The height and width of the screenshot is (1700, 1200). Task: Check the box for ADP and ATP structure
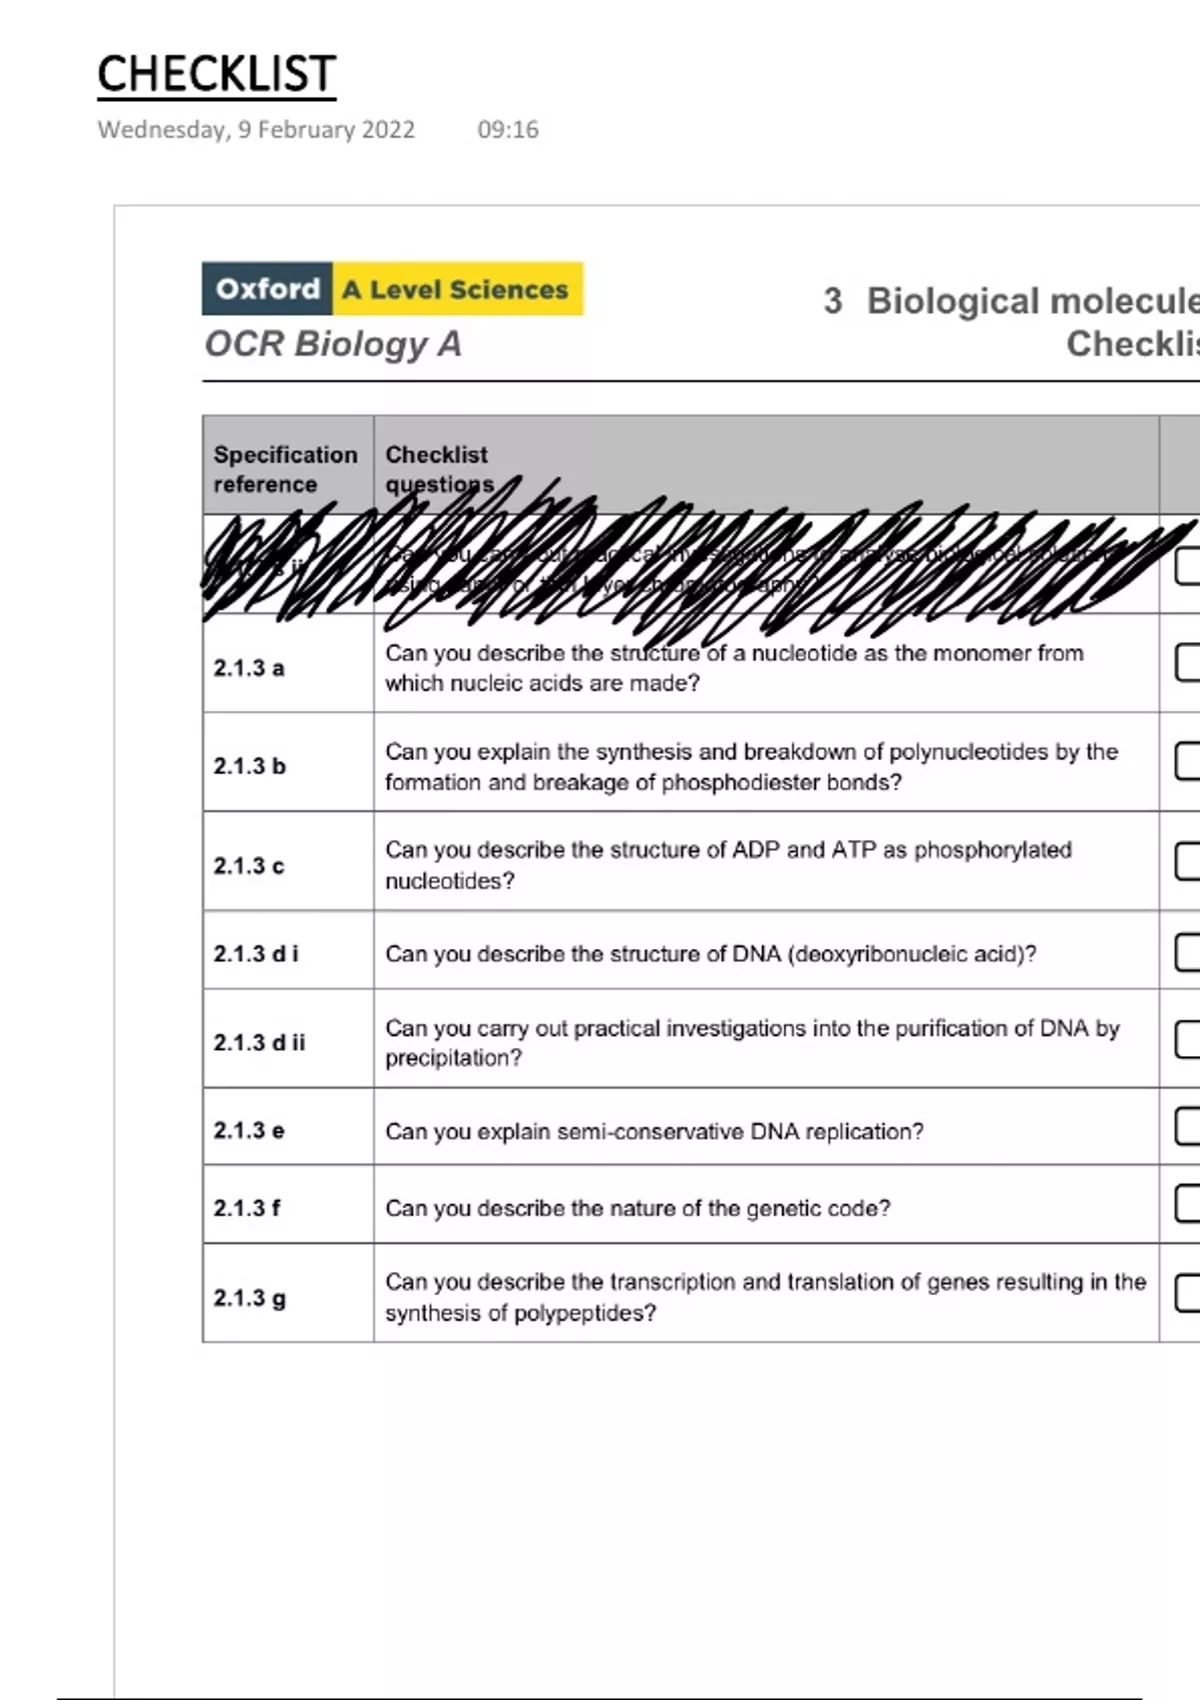coord(1189,860)
